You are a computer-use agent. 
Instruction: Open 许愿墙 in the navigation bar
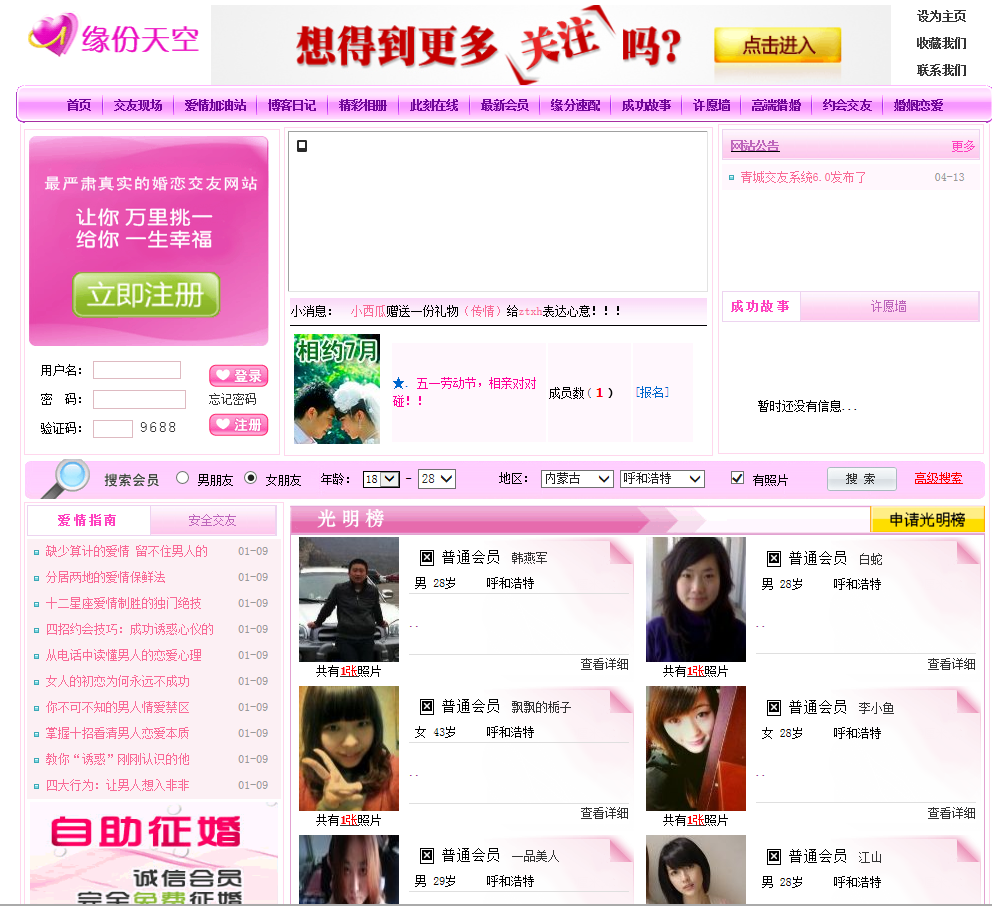[712, 105]
